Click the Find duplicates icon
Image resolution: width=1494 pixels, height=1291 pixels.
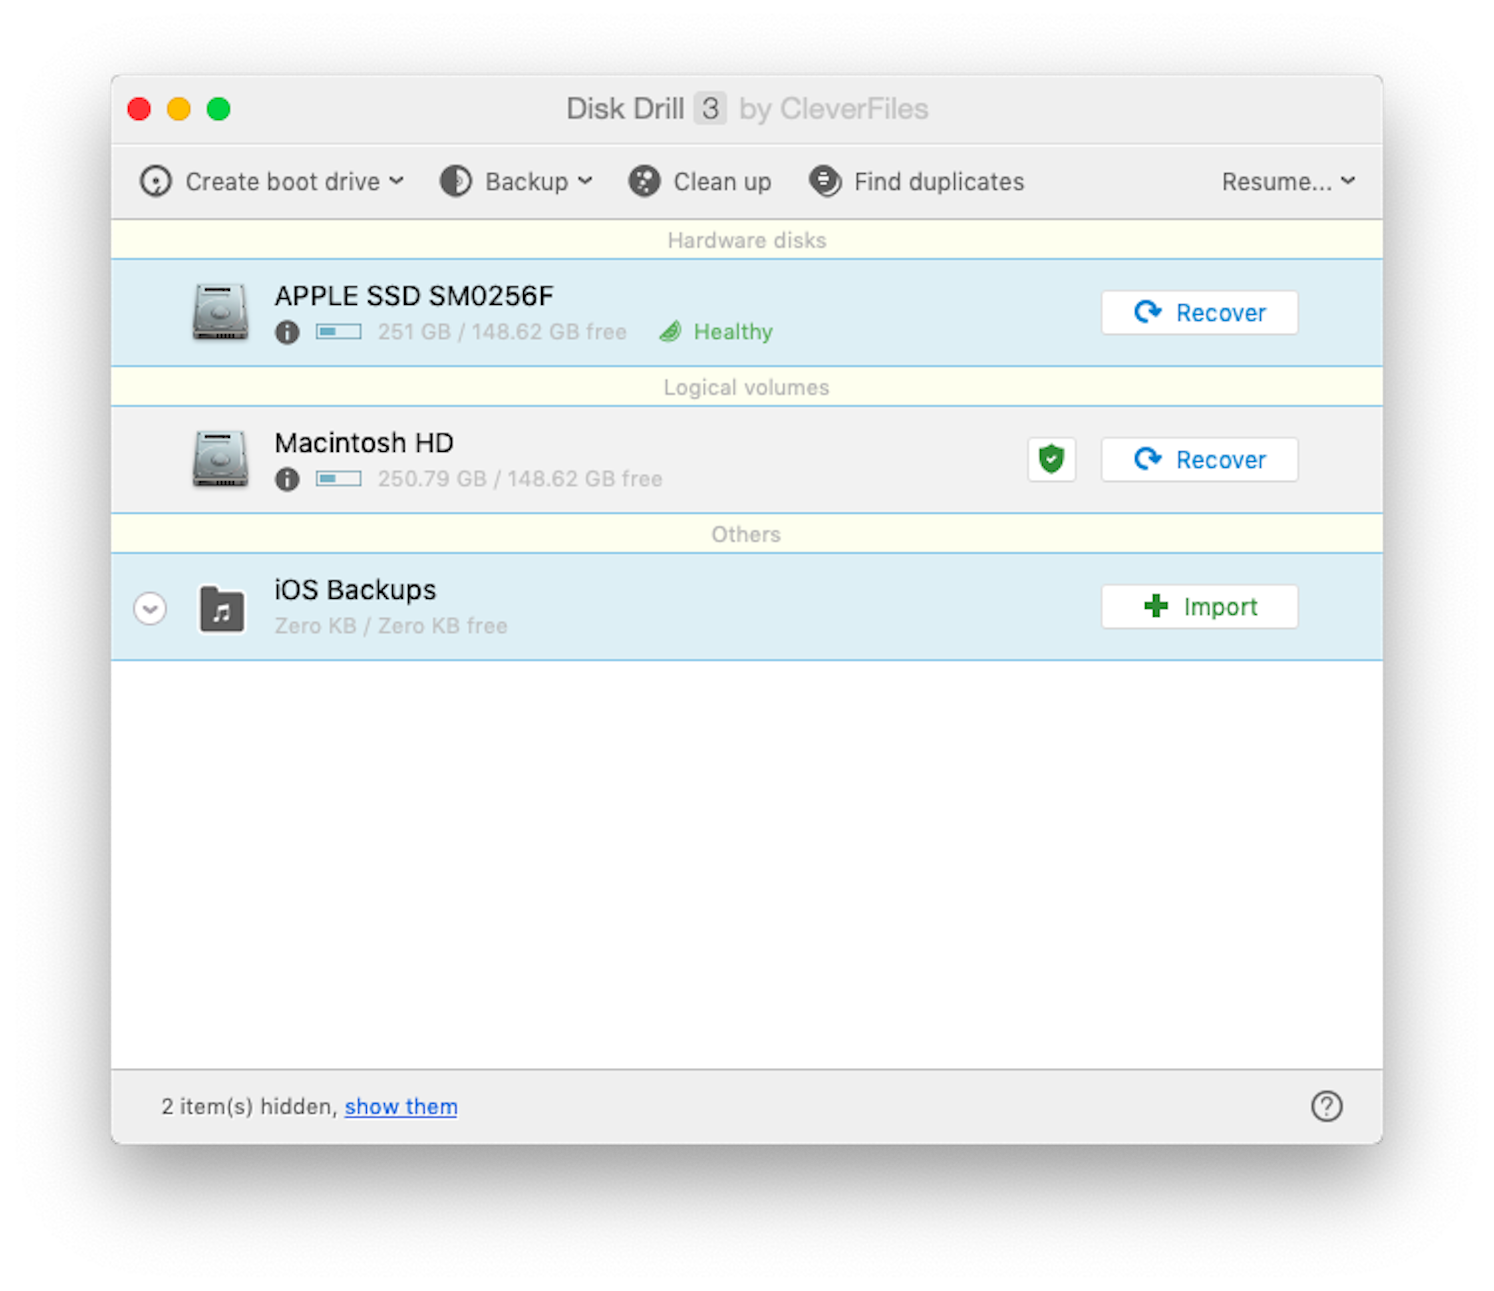tap(825, 181)
